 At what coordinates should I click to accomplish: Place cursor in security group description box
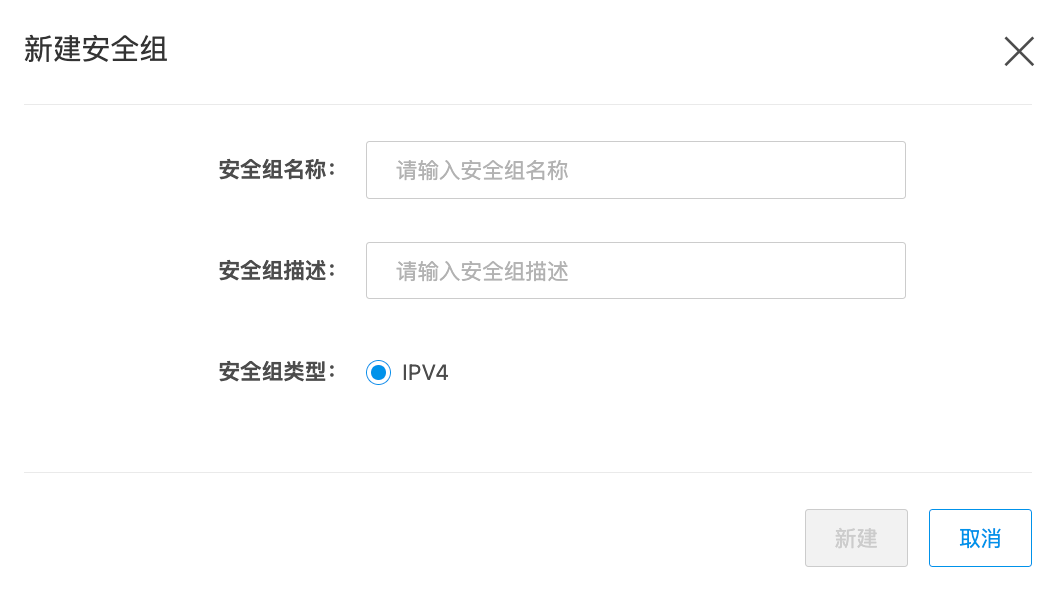coord(635,270)
